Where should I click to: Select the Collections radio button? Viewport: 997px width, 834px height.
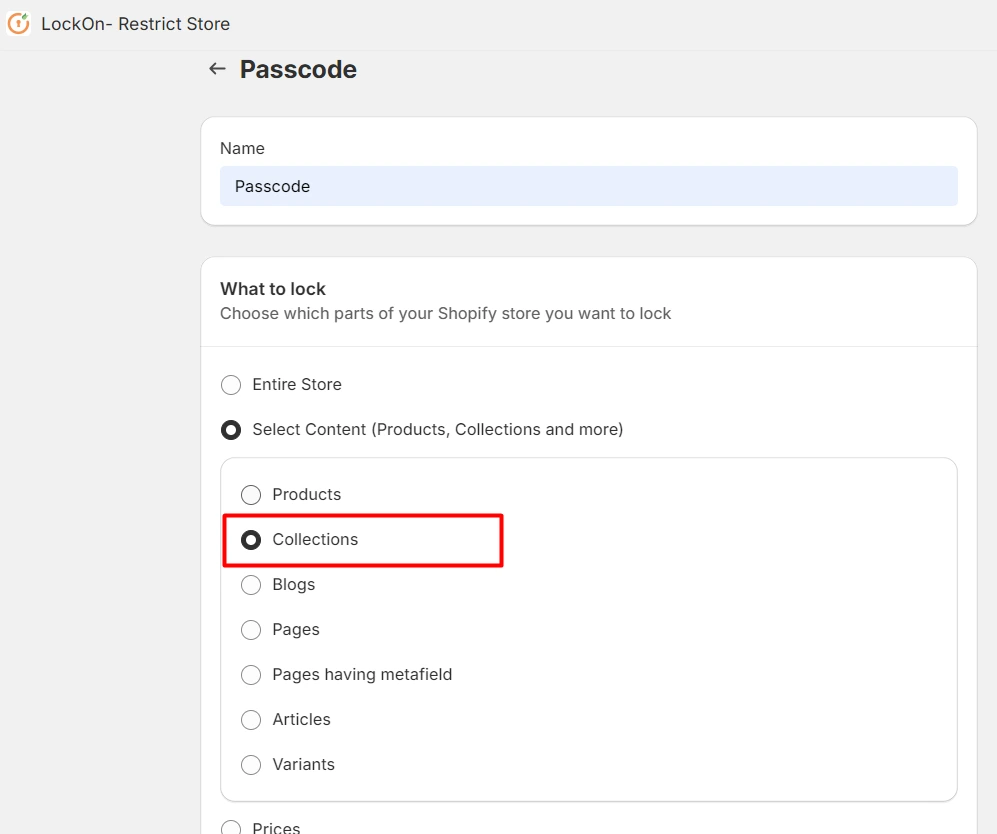[251, 540]
